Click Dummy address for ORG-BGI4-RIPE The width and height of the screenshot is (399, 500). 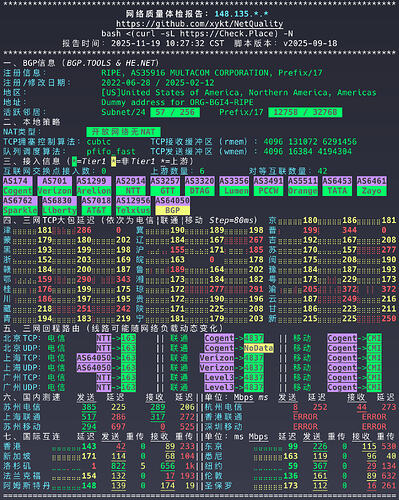tap(177, 102)
